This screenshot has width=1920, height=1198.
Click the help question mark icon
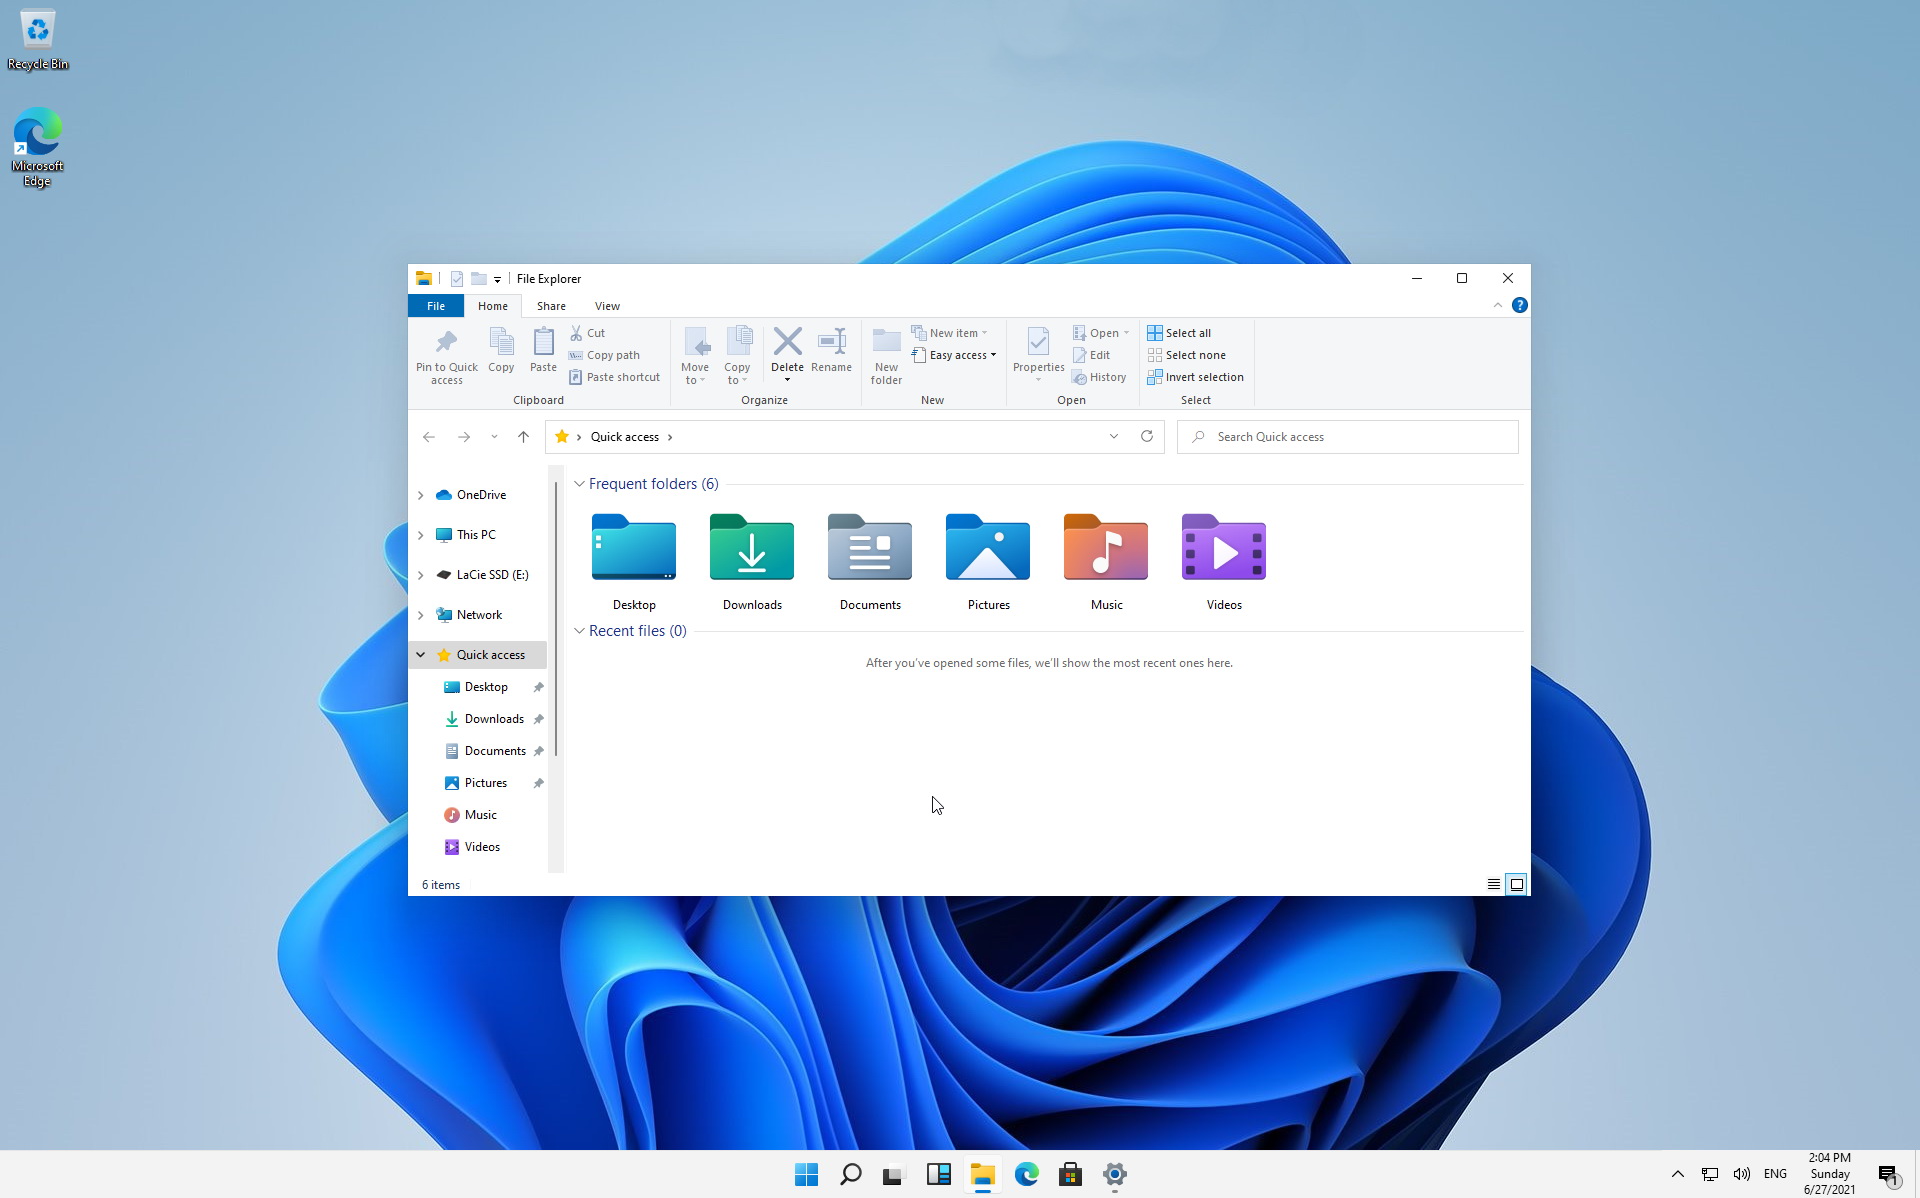coord(1519,306)
